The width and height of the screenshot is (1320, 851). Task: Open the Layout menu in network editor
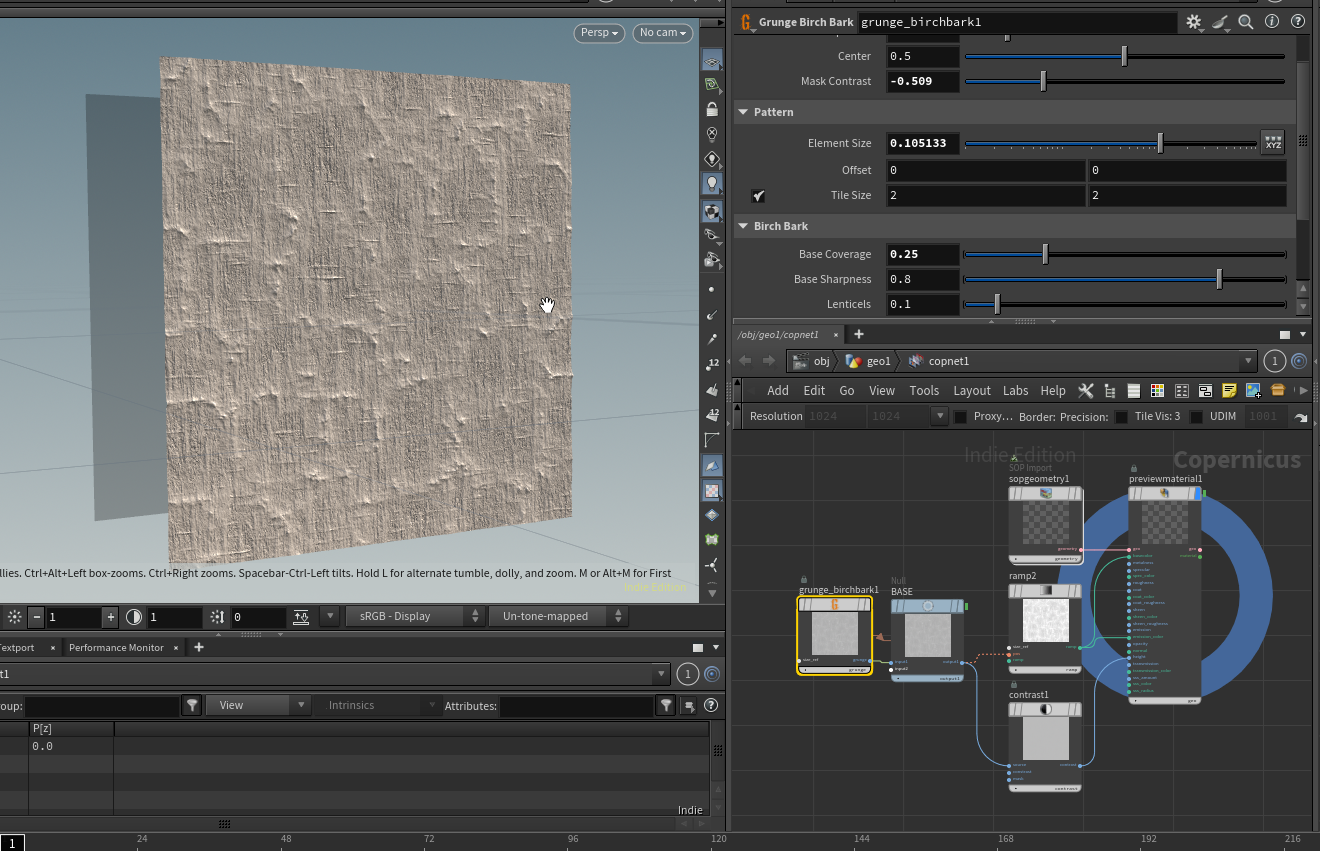click(971, 390)
